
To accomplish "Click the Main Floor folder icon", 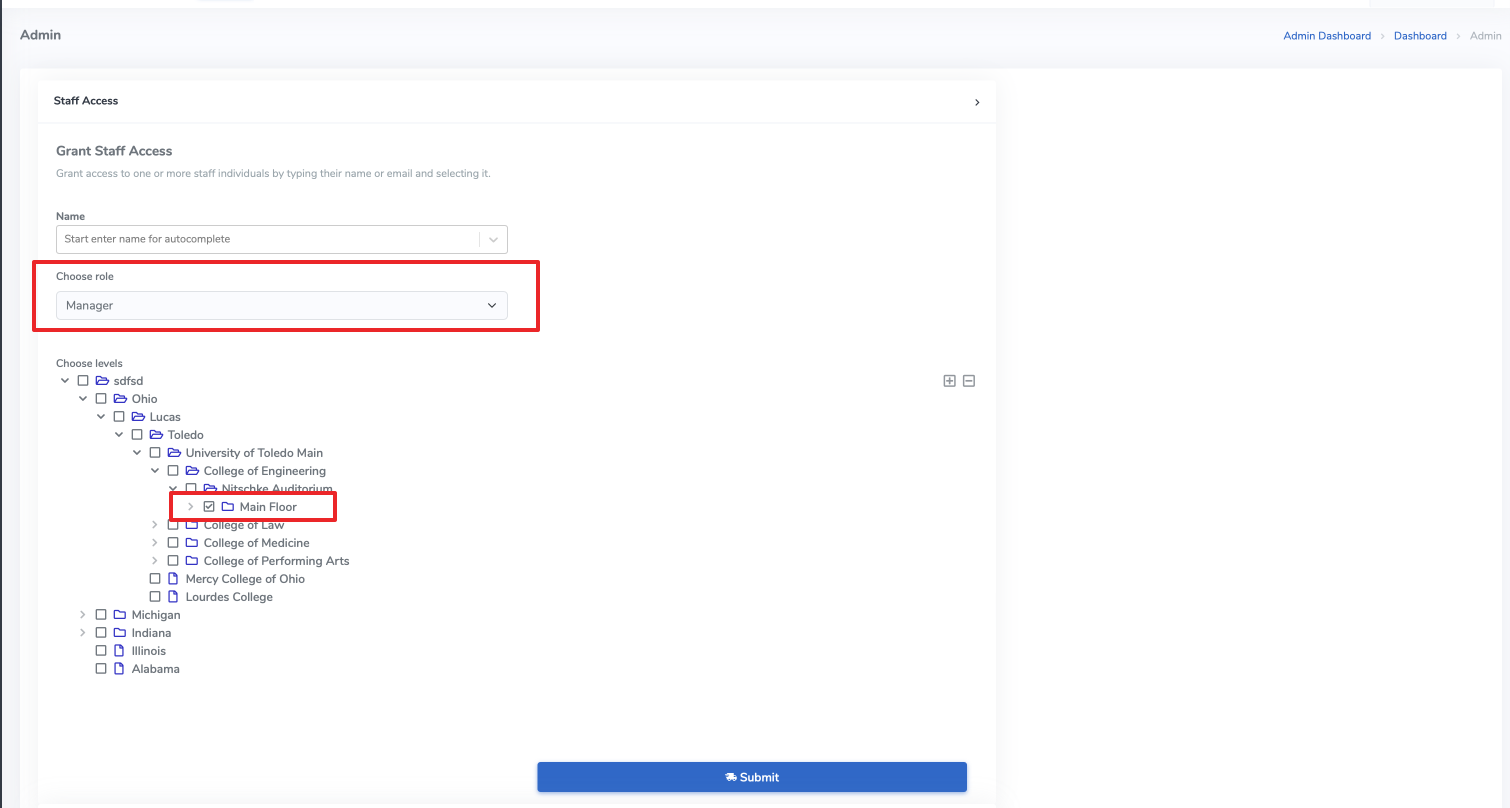I will (x=227, y=507).
